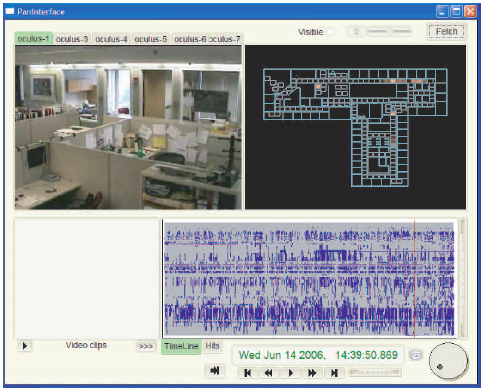Toggle the Visible radio option
This screenshot has width=482, height=390.
click(x=330, y=32)
